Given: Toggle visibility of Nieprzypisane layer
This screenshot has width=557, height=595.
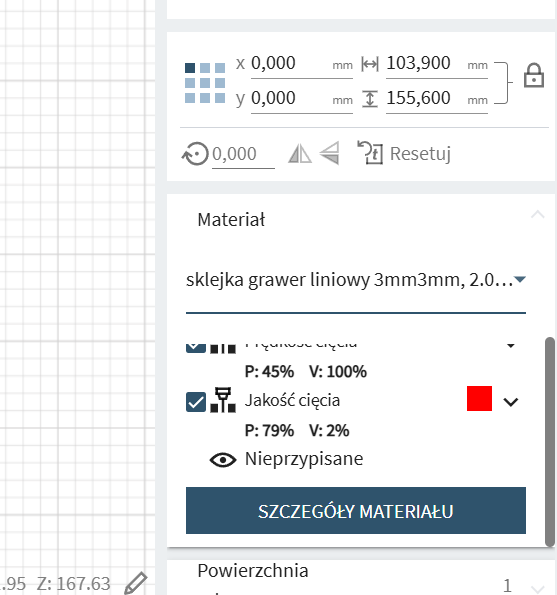Looking at the screenshot, I should click(223, 460).
